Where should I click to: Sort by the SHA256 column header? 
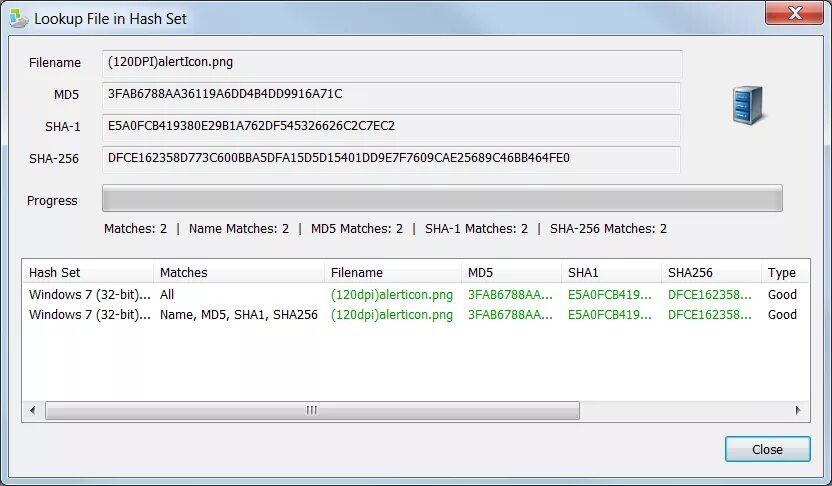(711, 272)
